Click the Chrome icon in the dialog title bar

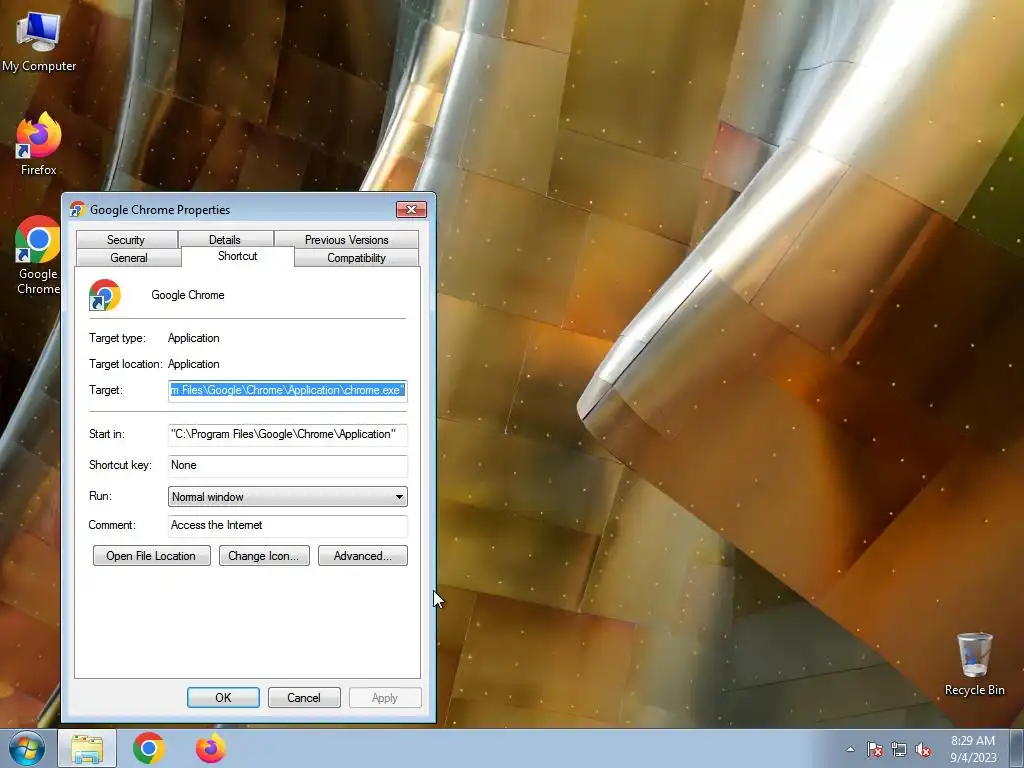click(77, 209)
